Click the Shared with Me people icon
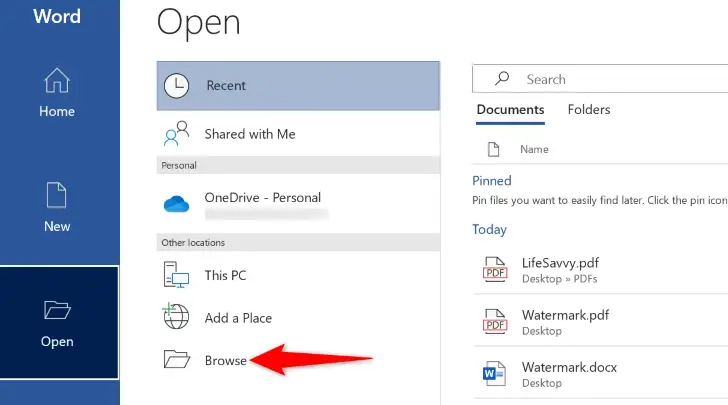The height and width of the screenshot is (405, 728). pos(176,133)
